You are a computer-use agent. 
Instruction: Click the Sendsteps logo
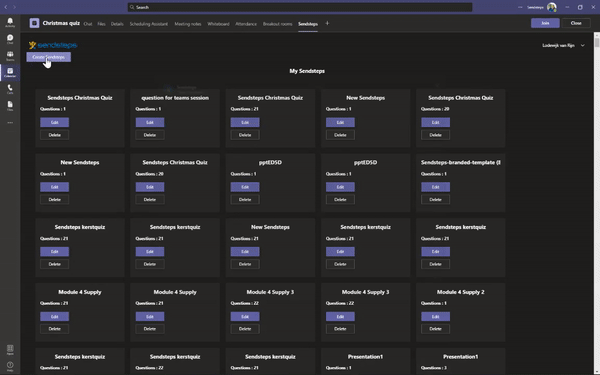[x=53, y=45]
